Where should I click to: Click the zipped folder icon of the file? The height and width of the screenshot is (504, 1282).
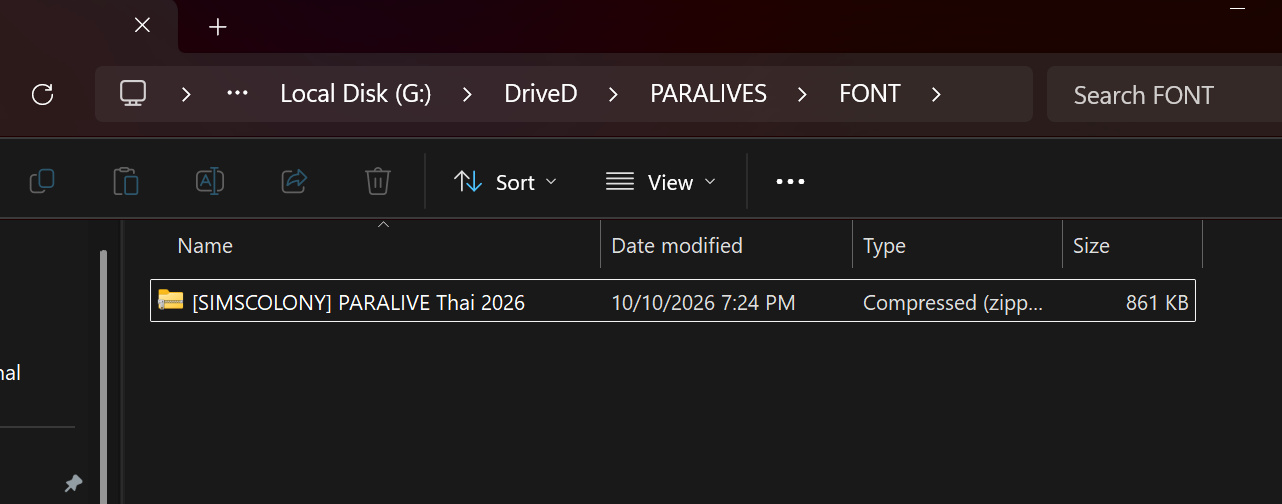171,300
